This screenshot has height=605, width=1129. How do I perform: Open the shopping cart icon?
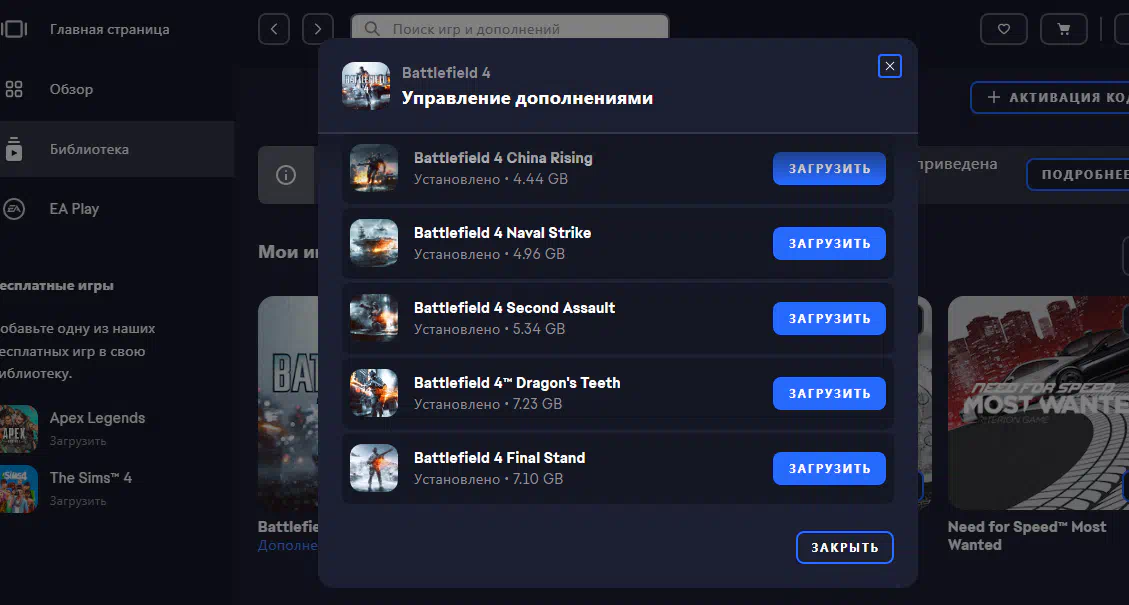[x=1063, y=29]
